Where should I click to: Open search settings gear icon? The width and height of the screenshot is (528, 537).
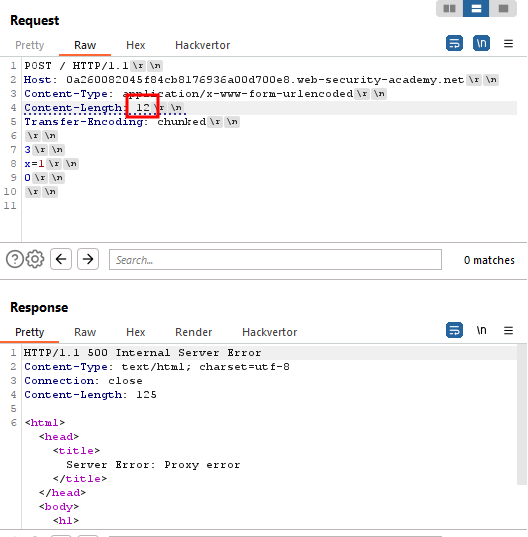(35, 259)
